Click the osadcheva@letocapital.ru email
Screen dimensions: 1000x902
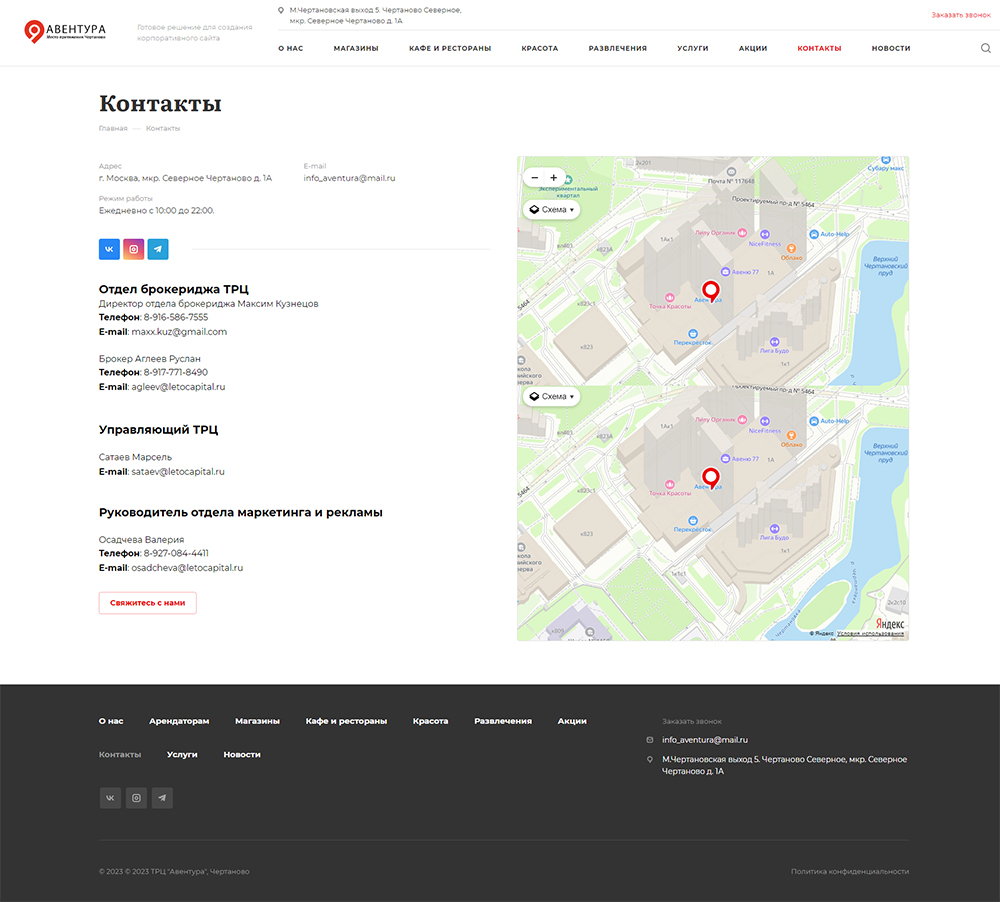(187, 568)
